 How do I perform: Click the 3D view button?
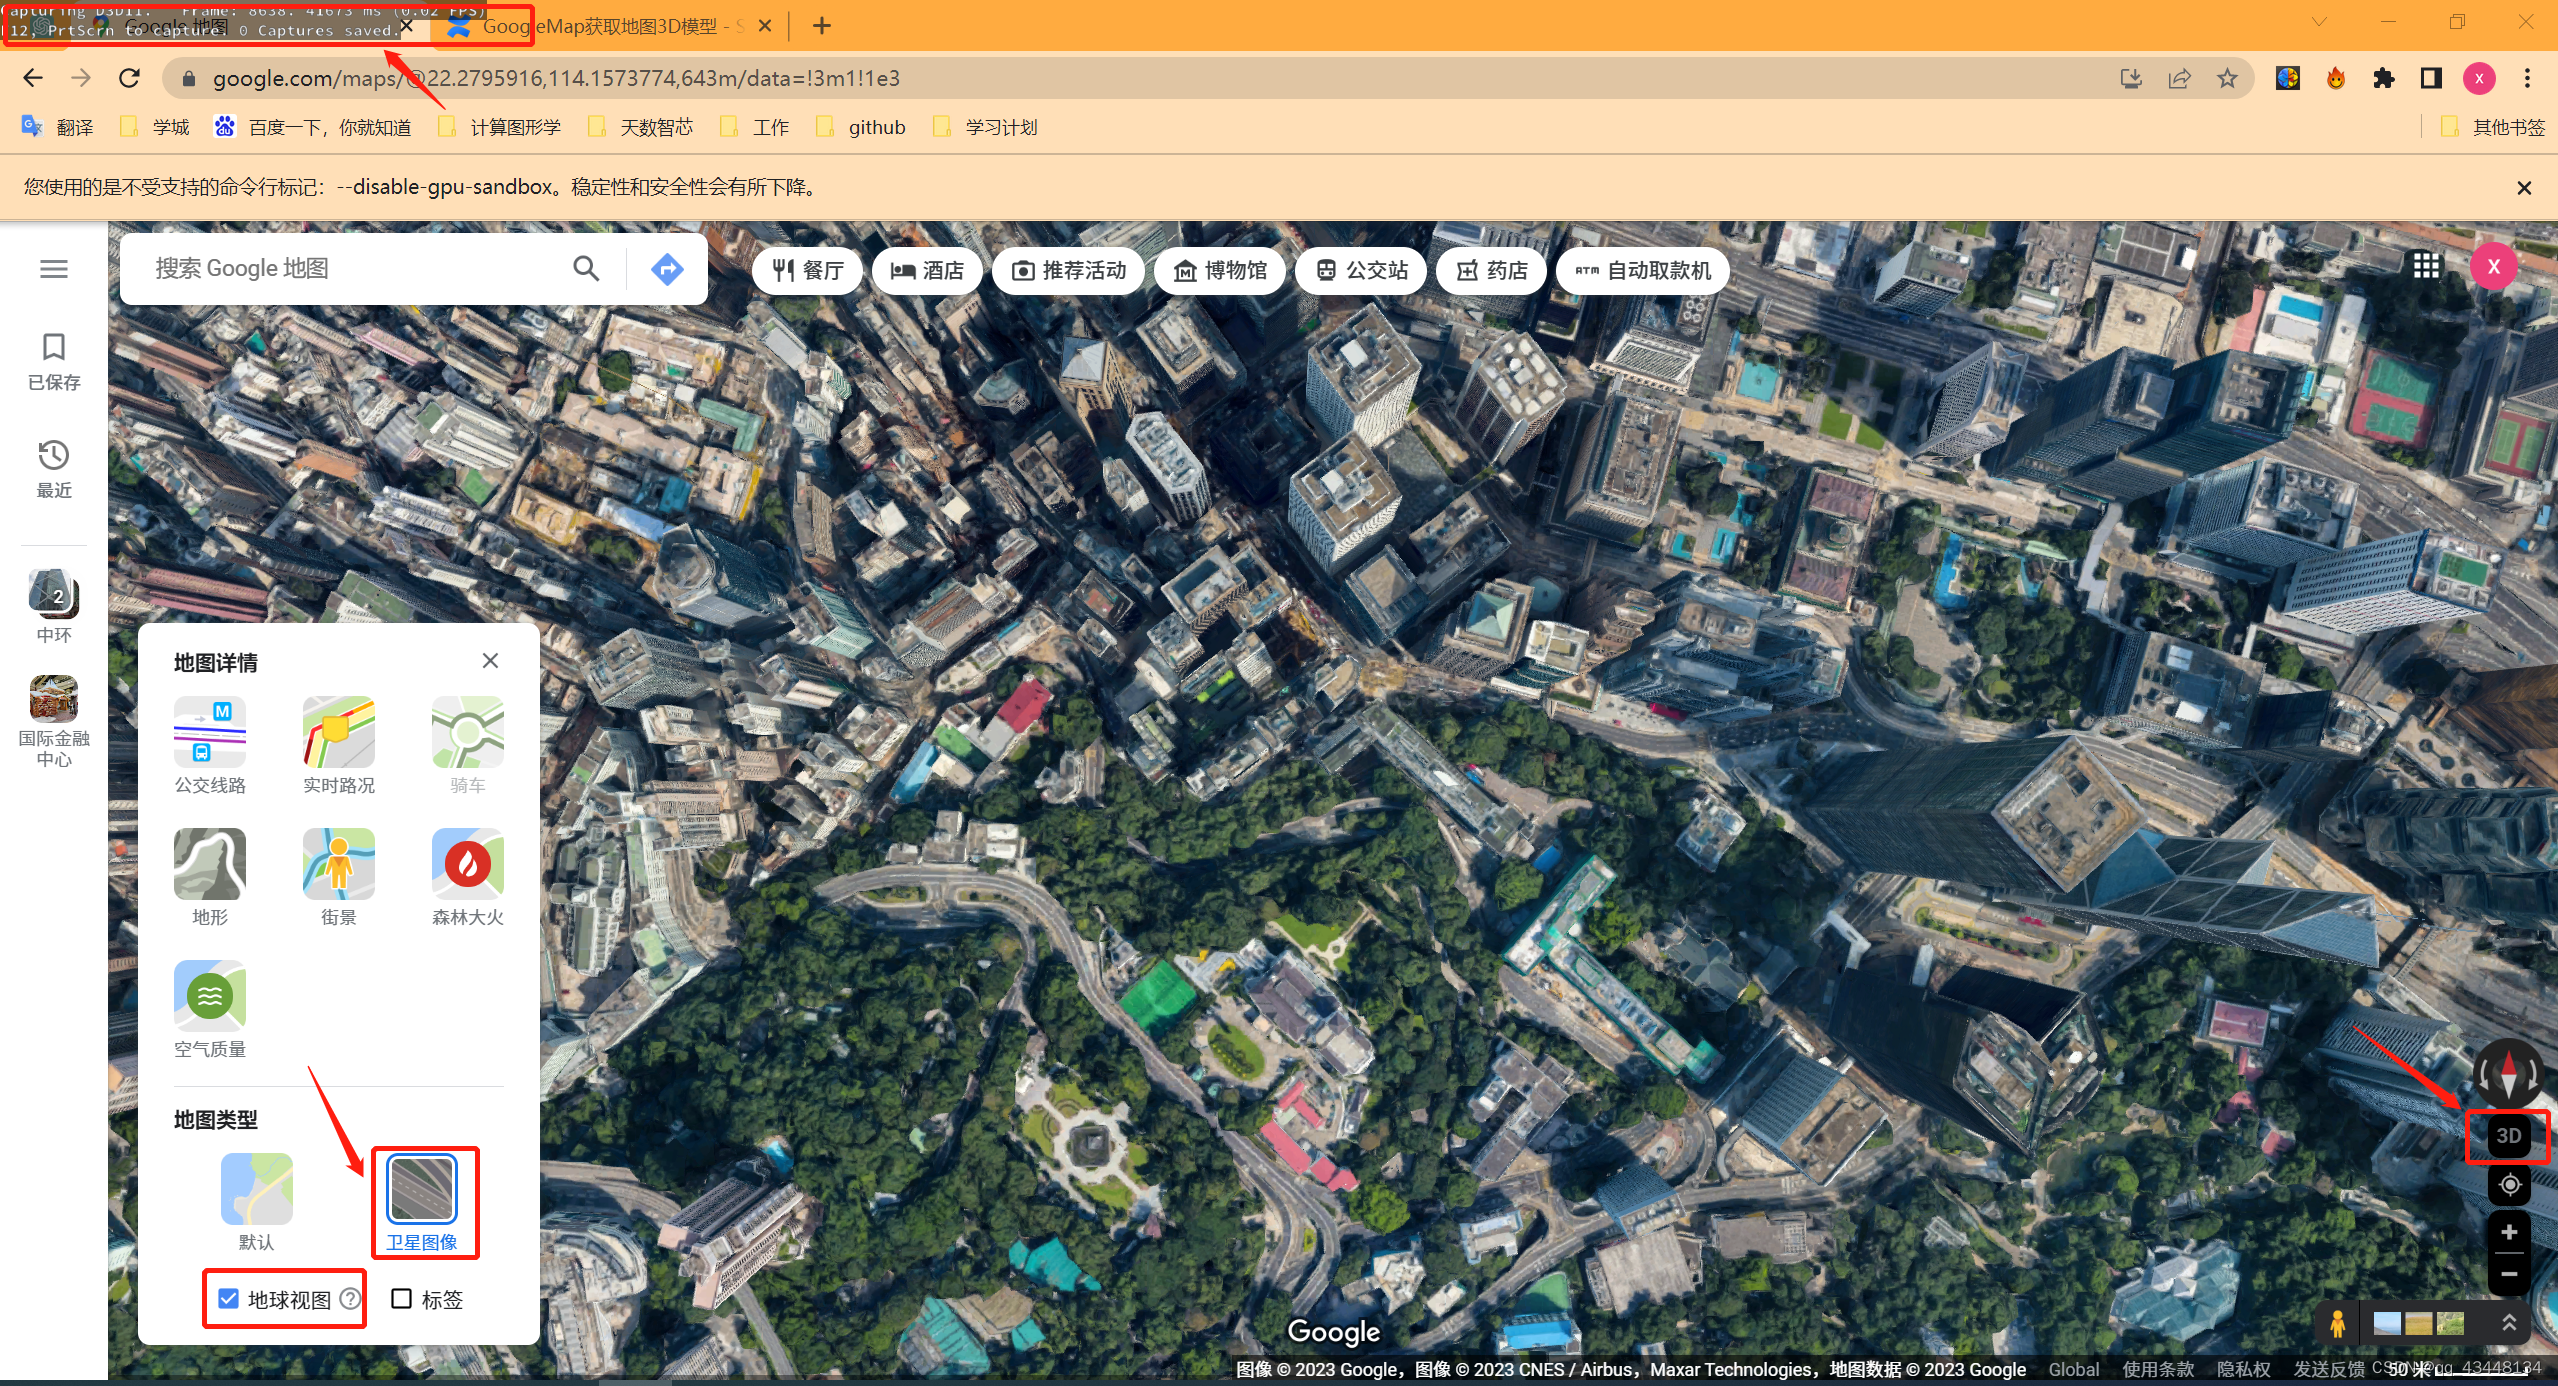tap(2508, 1136)
